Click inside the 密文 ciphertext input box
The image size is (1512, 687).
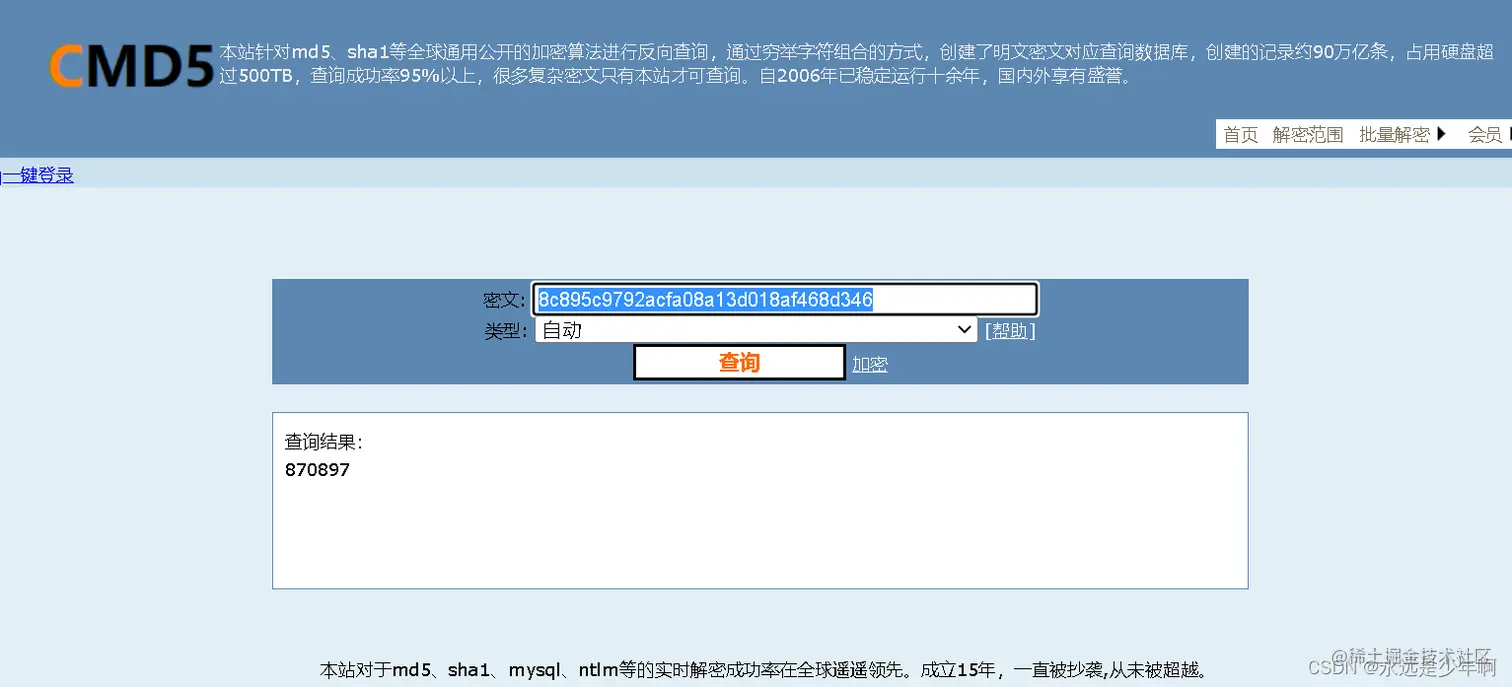[786, 298]
